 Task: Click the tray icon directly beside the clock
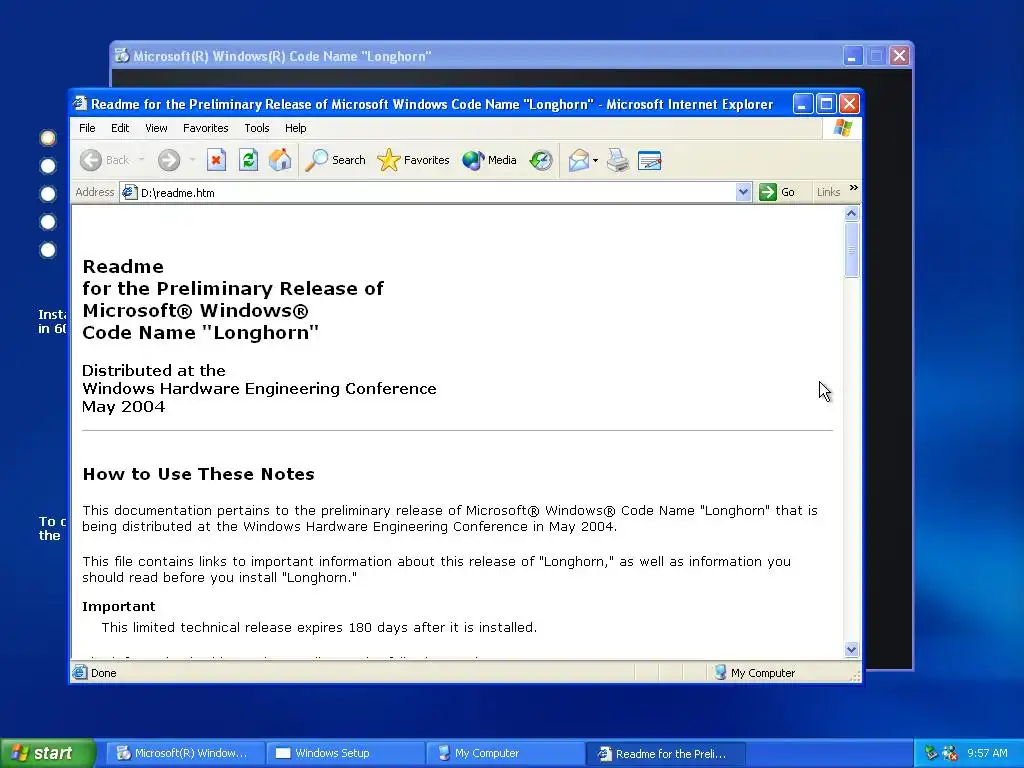[x=950, y=753]
